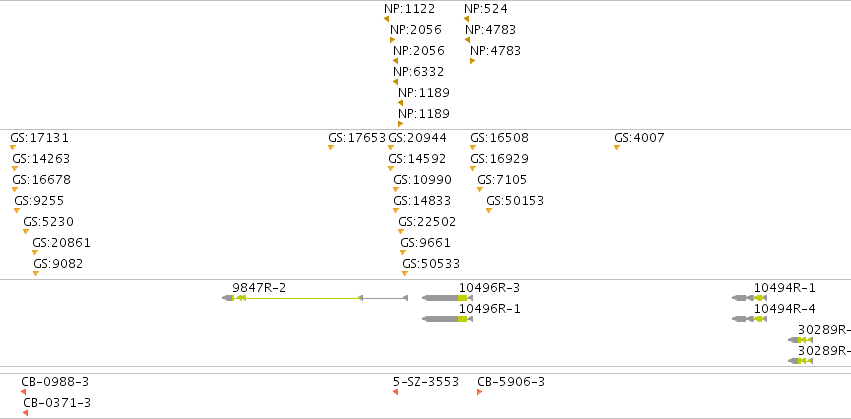Click the 10494R-1 transcript glyph
The height and width of the screenshot is (419, 851).
pos(749,298)
